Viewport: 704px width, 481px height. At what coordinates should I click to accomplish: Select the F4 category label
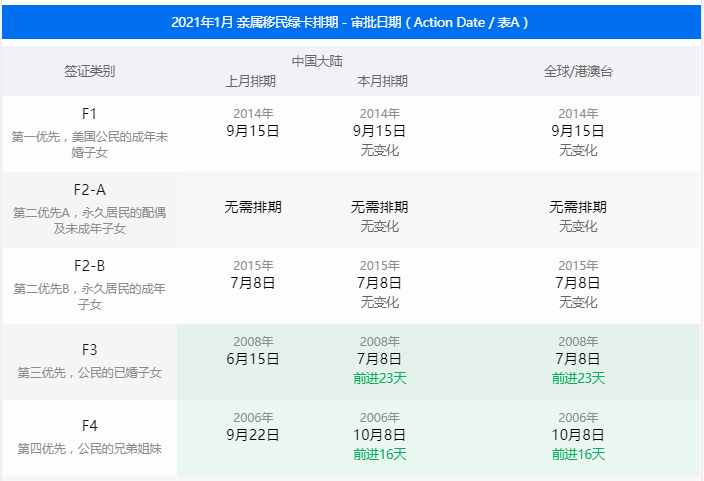click(89, 425)
